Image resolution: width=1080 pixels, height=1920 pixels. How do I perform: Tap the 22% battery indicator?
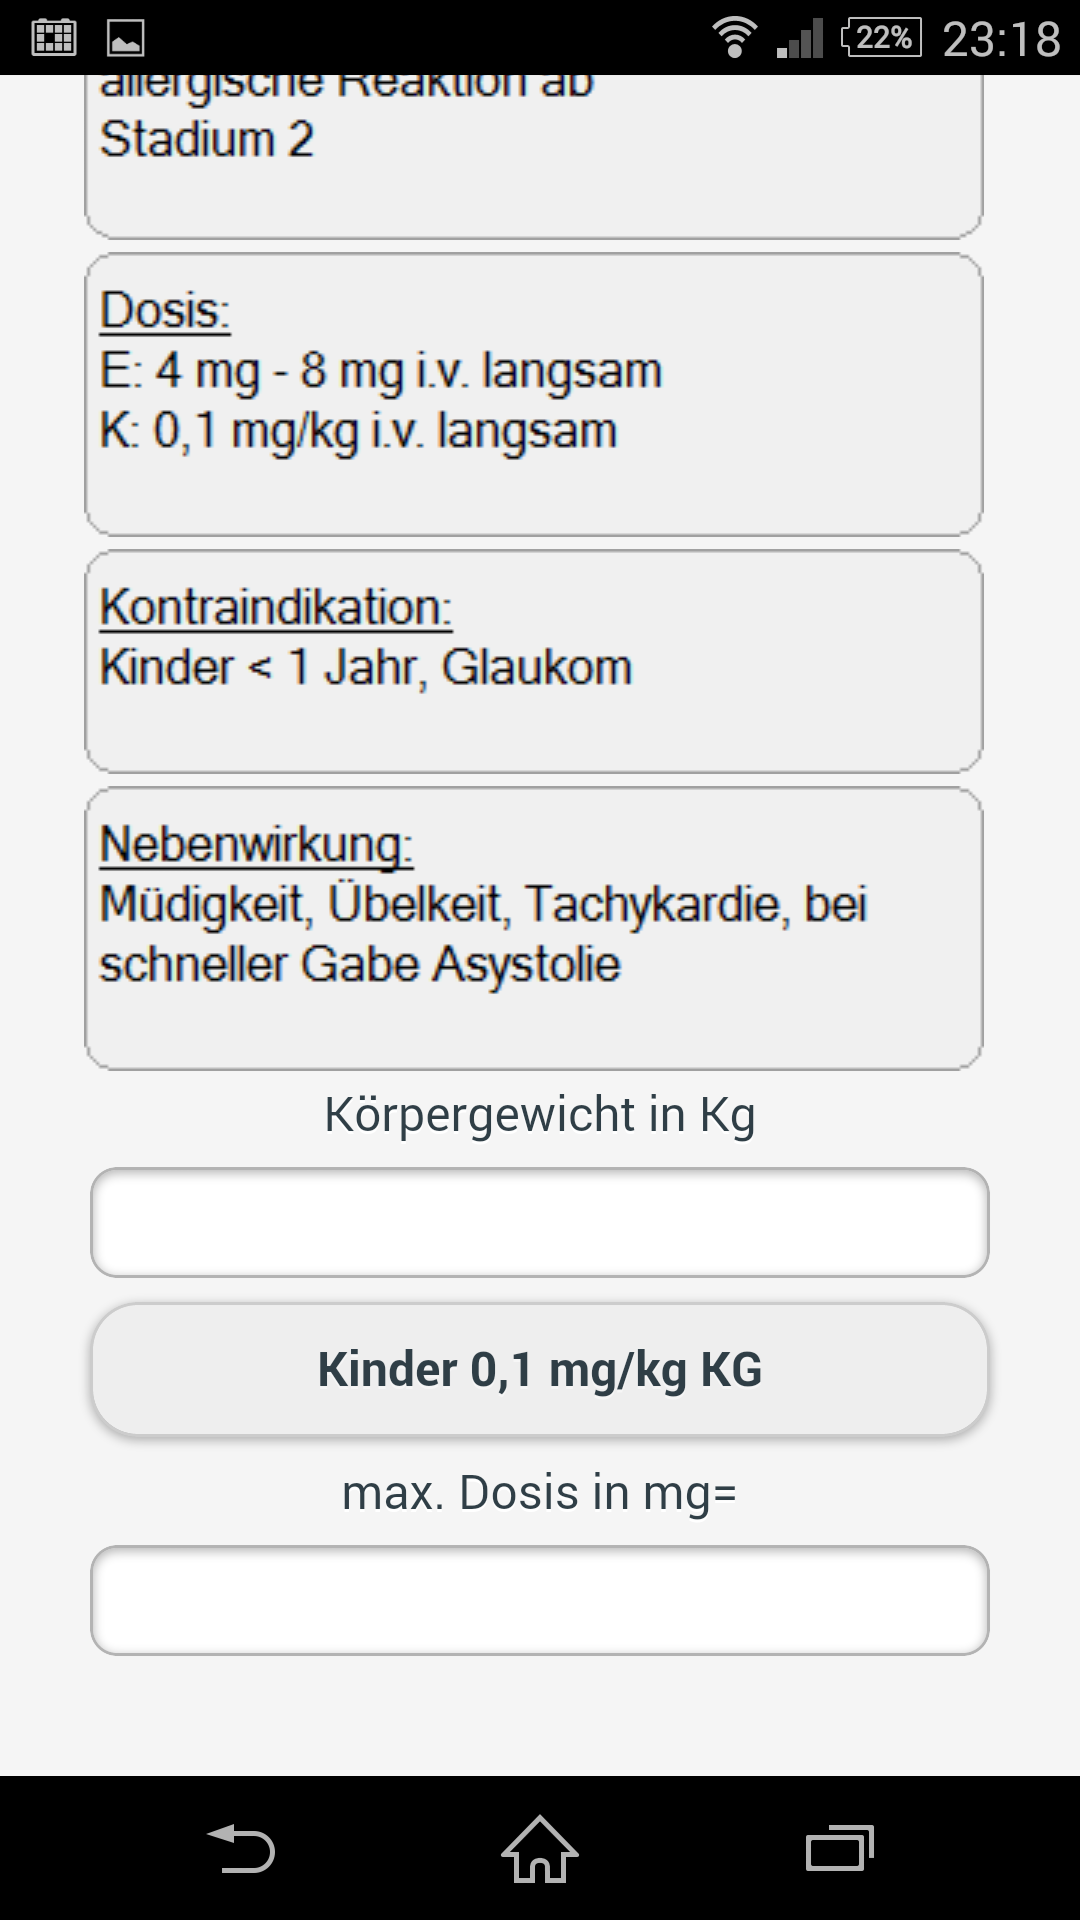tap(882, 38)
